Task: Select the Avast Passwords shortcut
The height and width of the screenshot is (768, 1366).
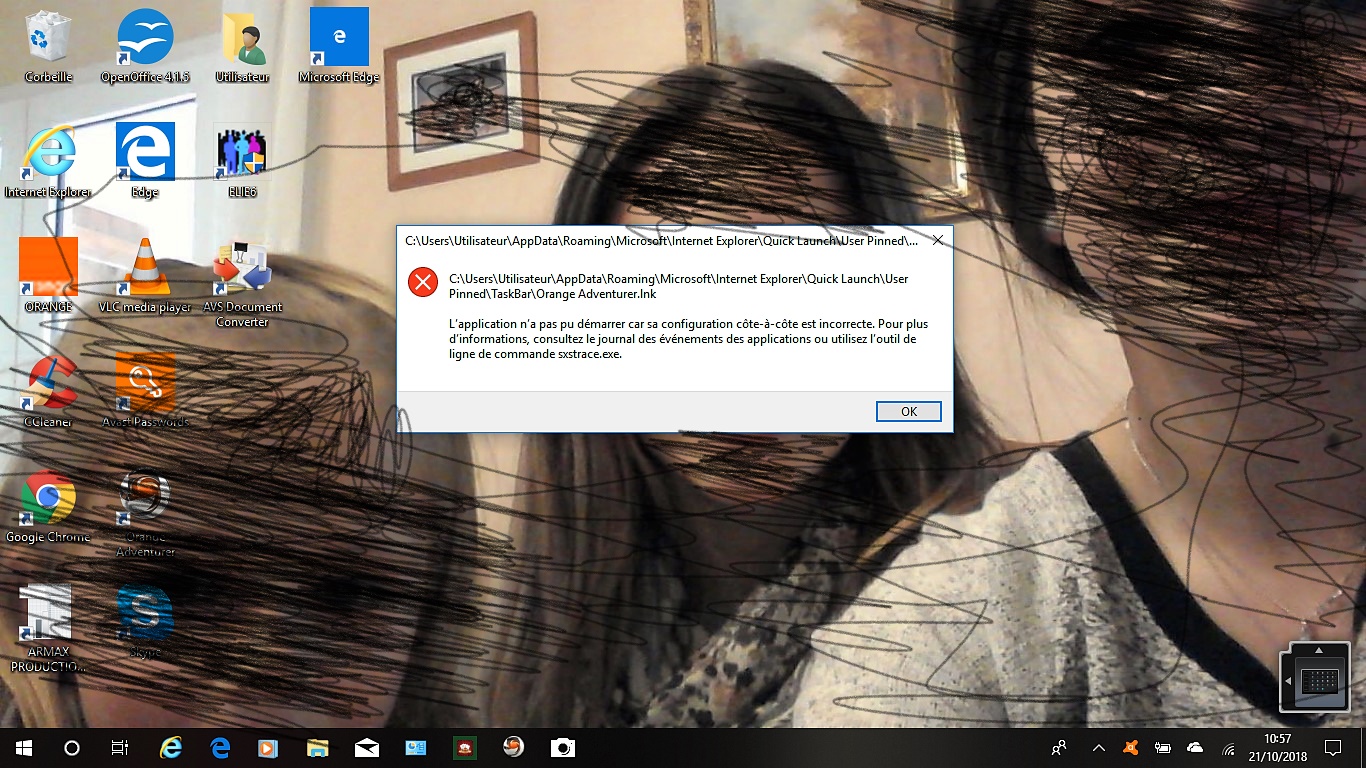Action: (145, 391)
